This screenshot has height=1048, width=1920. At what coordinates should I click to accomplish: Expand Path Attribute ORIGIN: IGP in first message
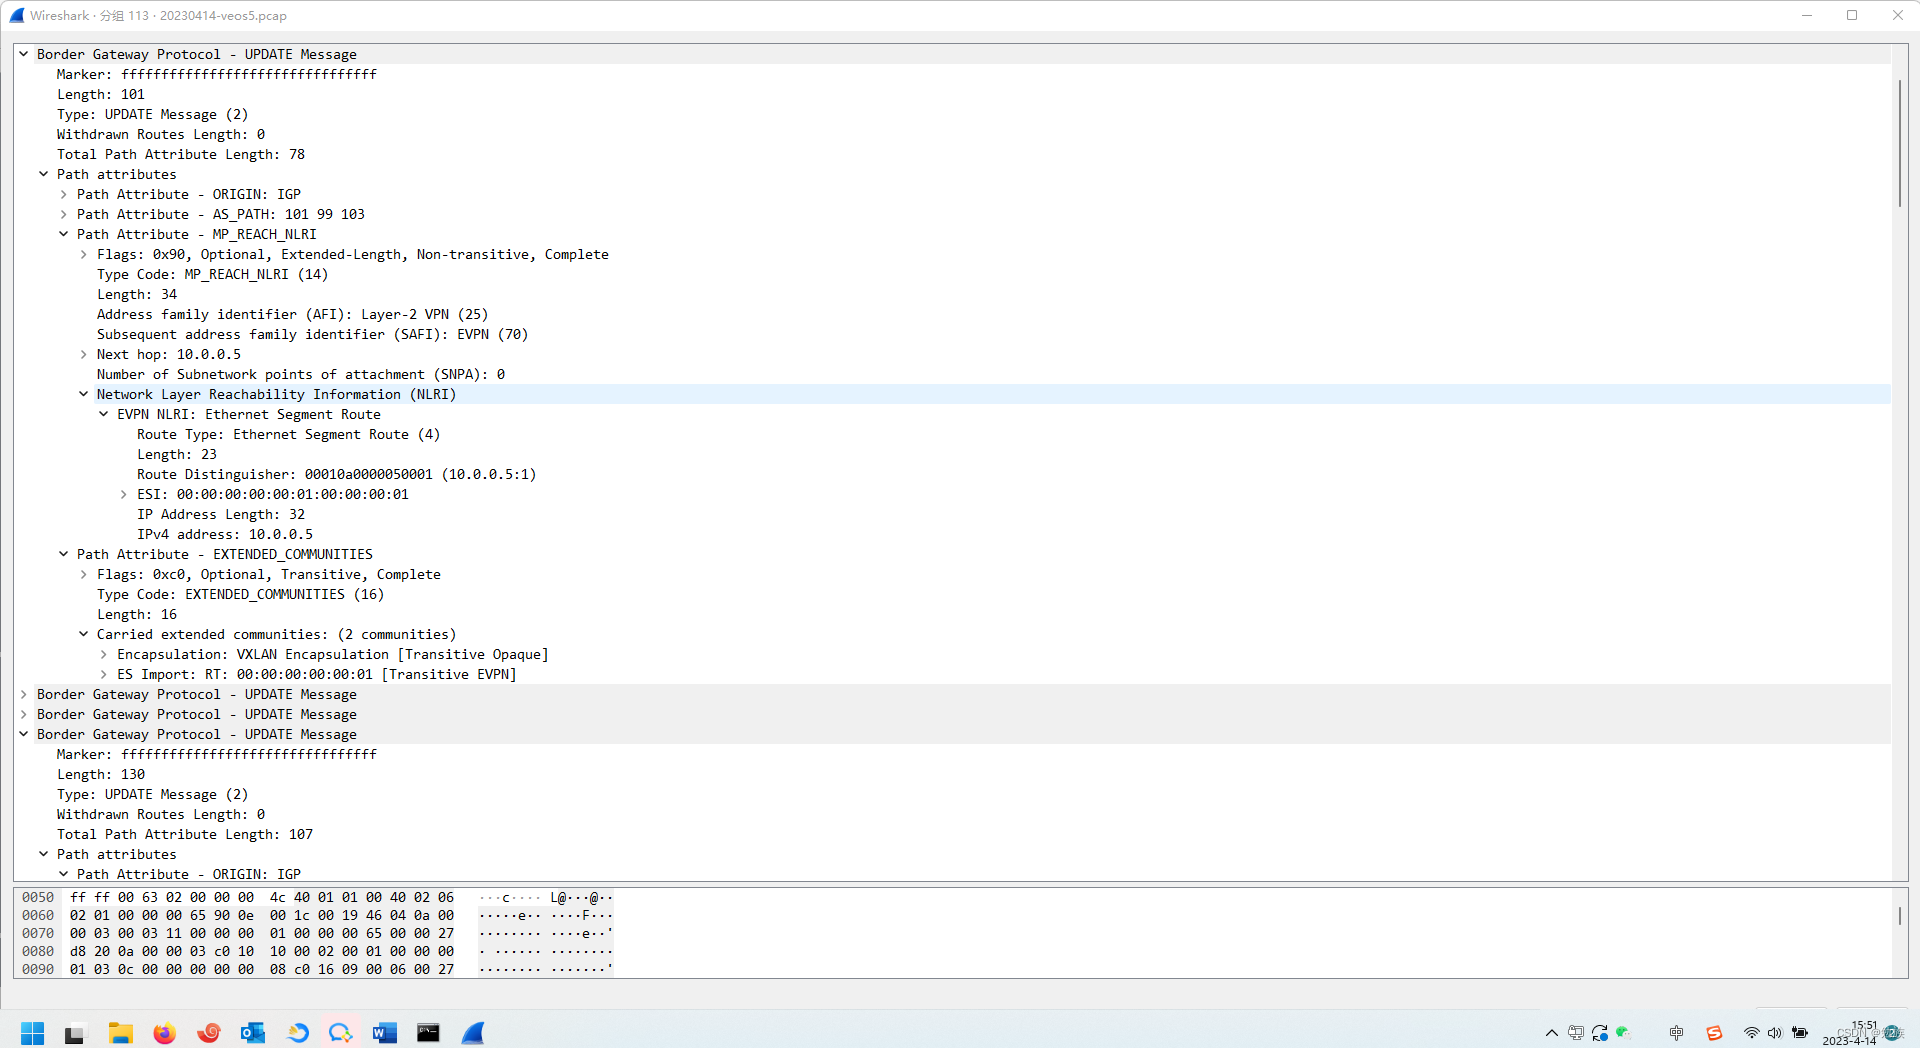(x=64, y=194)
